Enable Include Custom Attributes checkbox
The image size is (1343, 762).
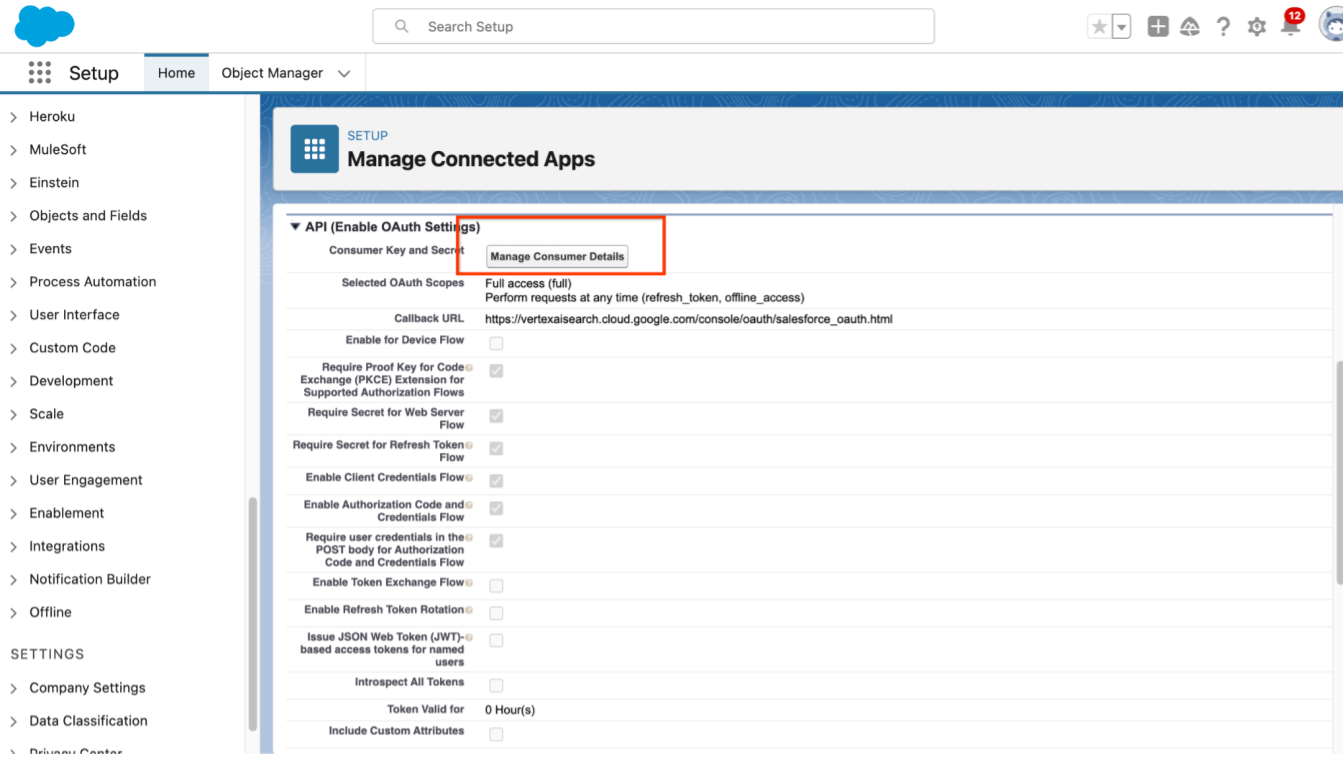[496, 733]
